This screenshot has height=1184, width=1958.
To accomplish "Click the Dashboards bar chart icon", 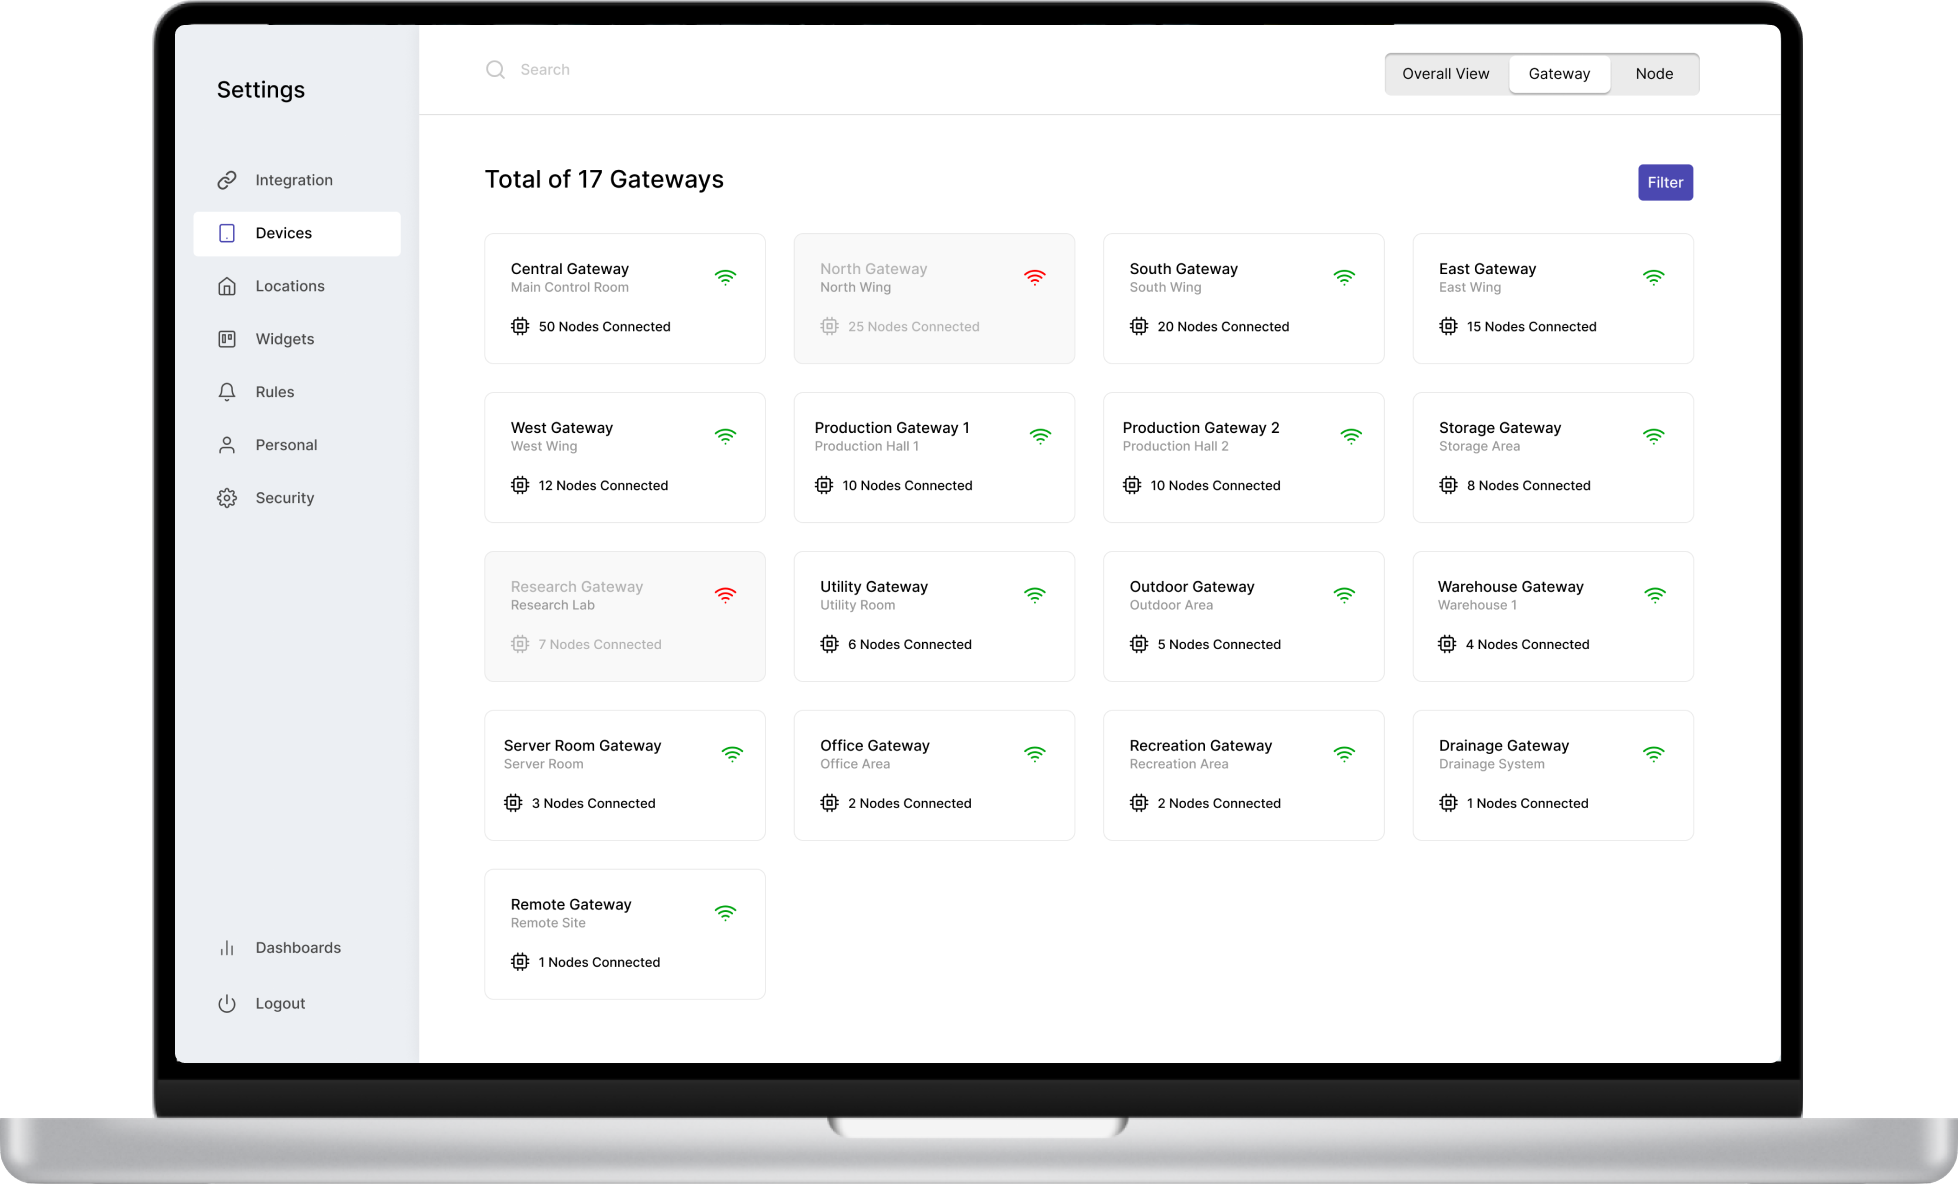I will click(227, 948).
